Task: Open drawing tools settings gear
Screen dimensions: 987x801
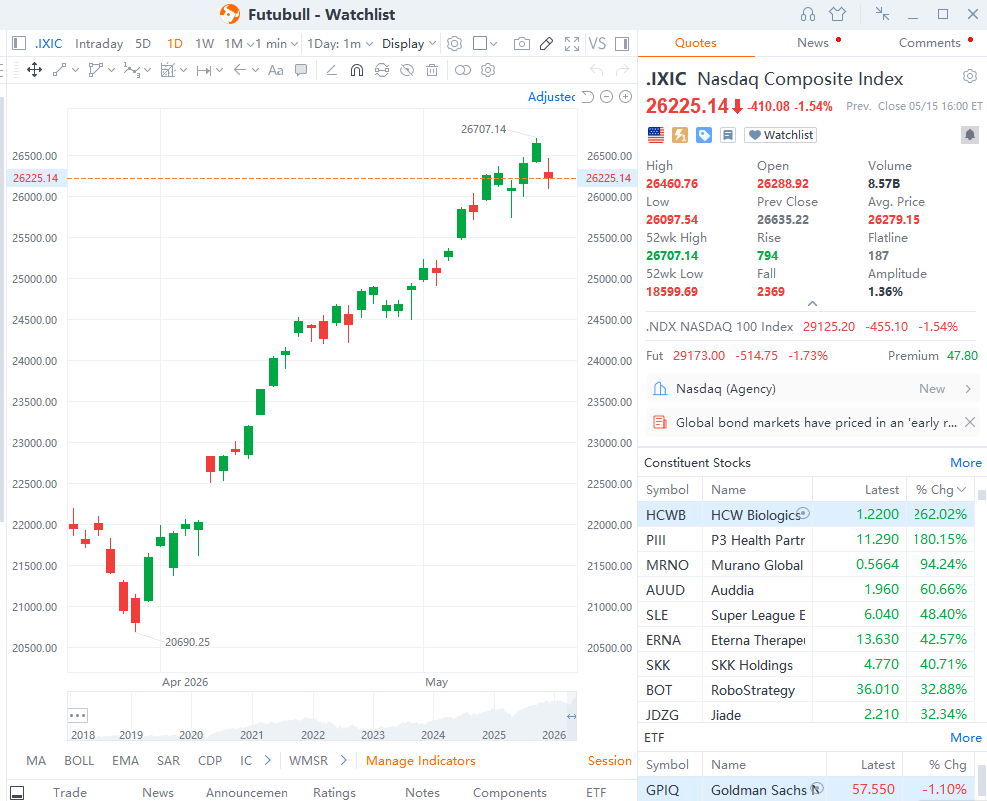Action: point(488,70)
